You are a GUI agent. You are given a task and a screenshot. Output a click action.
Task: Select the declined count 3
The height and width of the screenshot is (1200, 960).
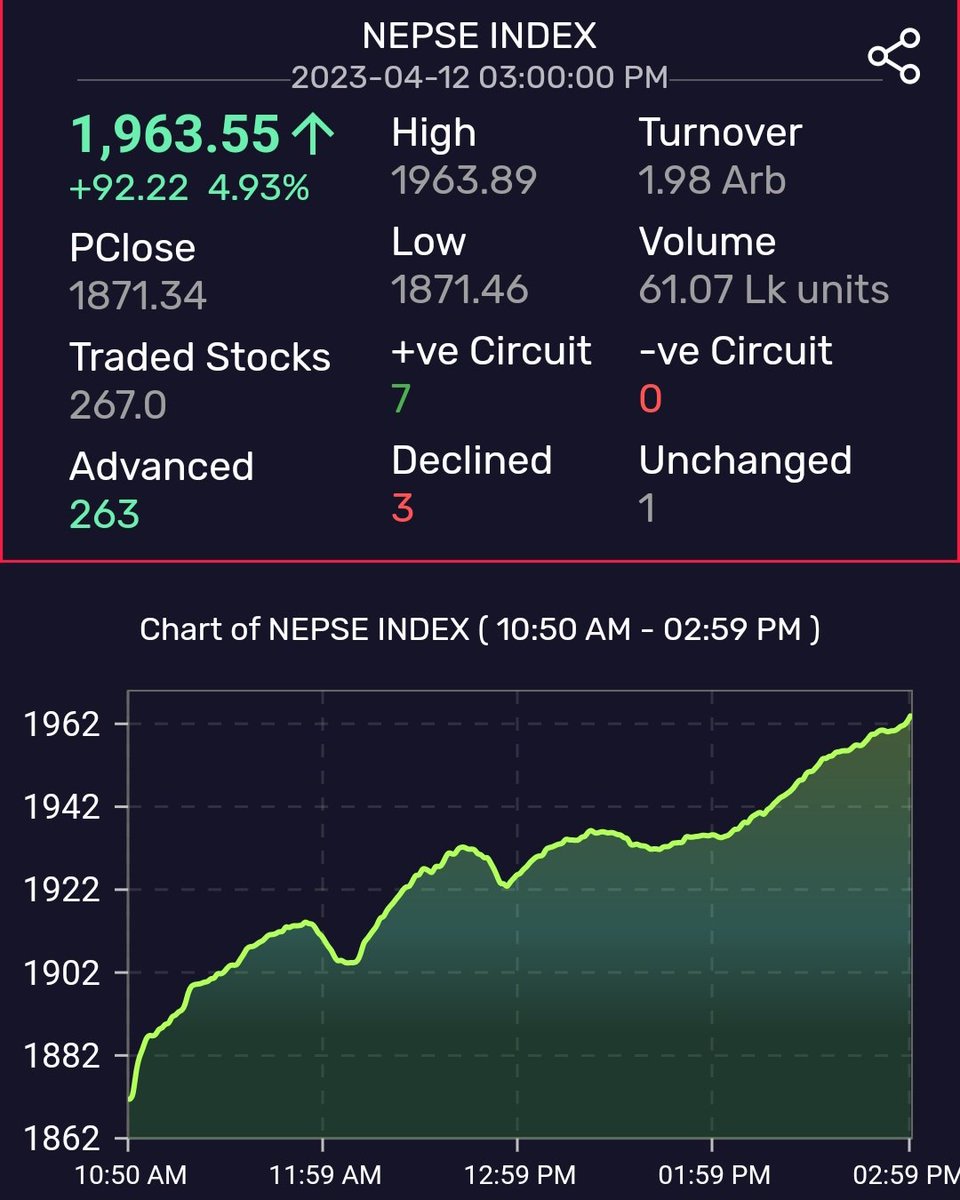point(402,508)
